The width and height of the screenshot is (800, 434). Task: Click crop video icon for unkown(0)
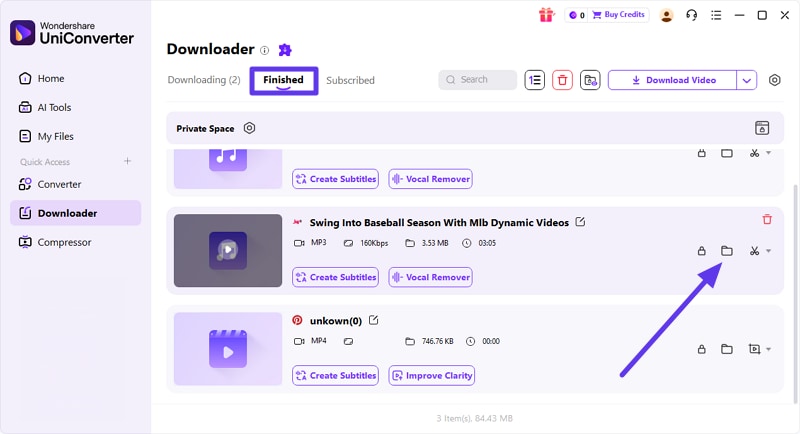(x=754, y=349)
